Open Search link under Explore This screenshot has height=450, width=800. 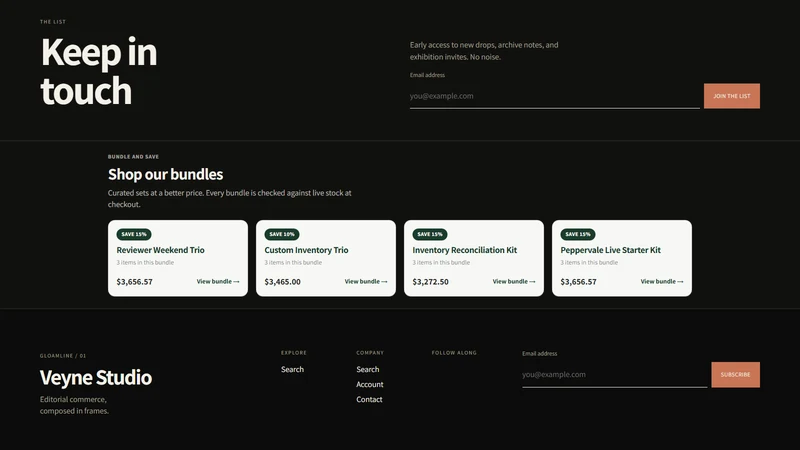click(x=292, y=369)
